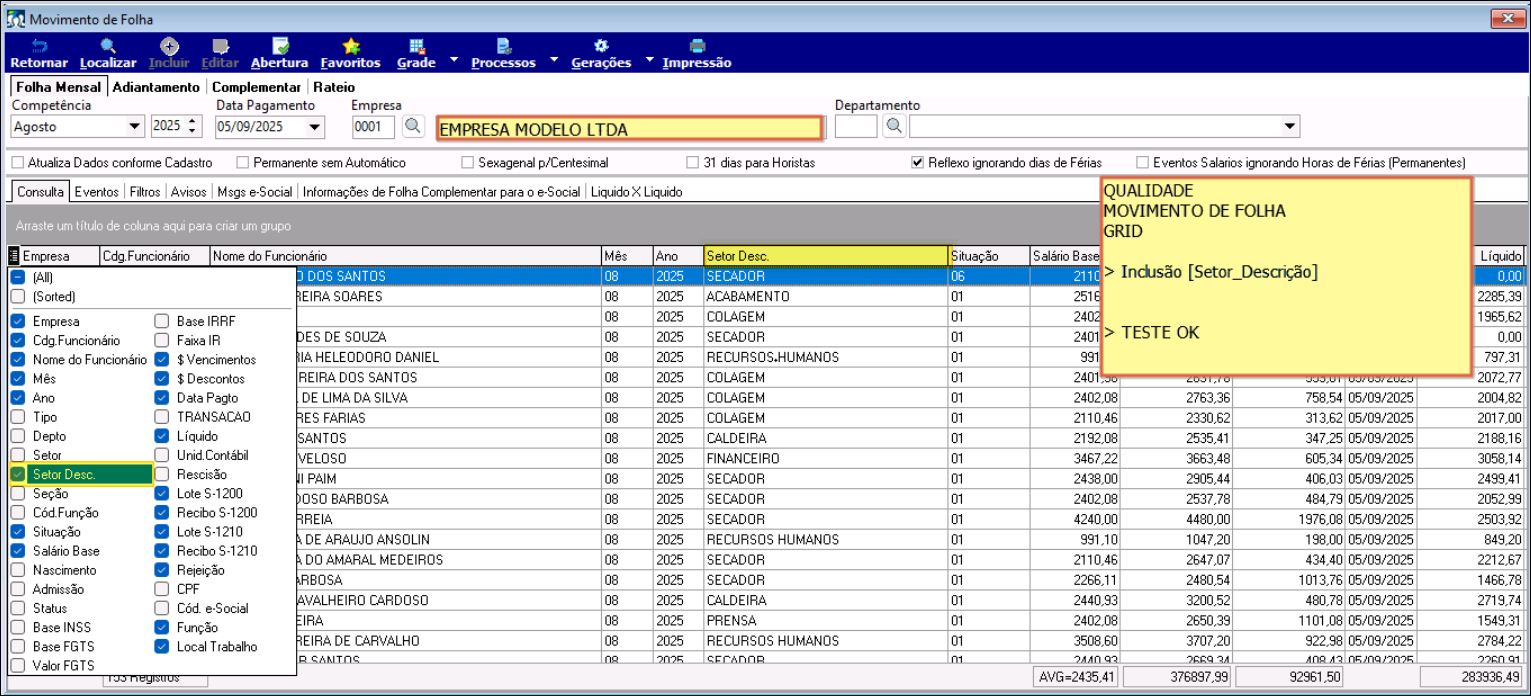
Task: Check the CPF column checkbox
Action: click(x=162, y=589)
